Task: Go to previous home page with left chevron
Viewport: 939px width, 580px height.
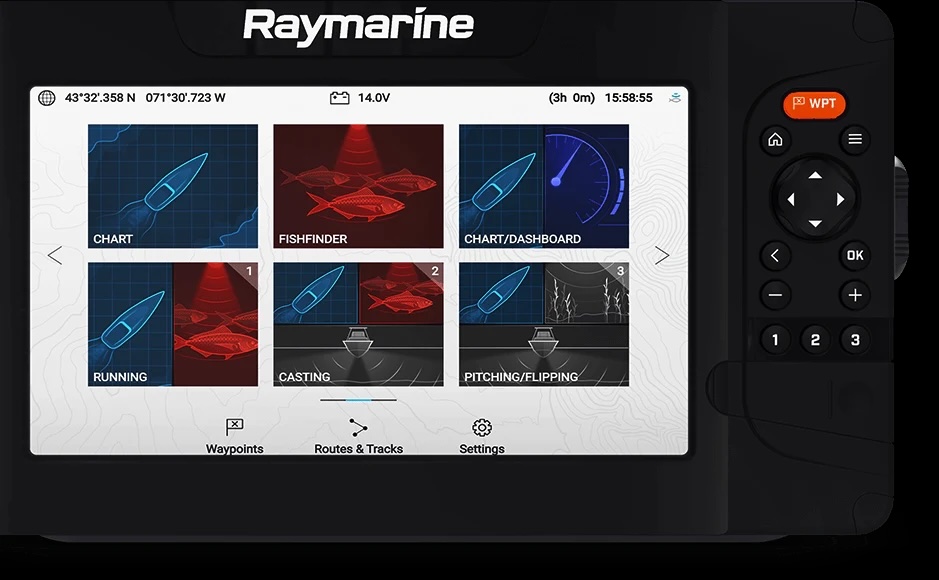Action: tap(55, 256)
